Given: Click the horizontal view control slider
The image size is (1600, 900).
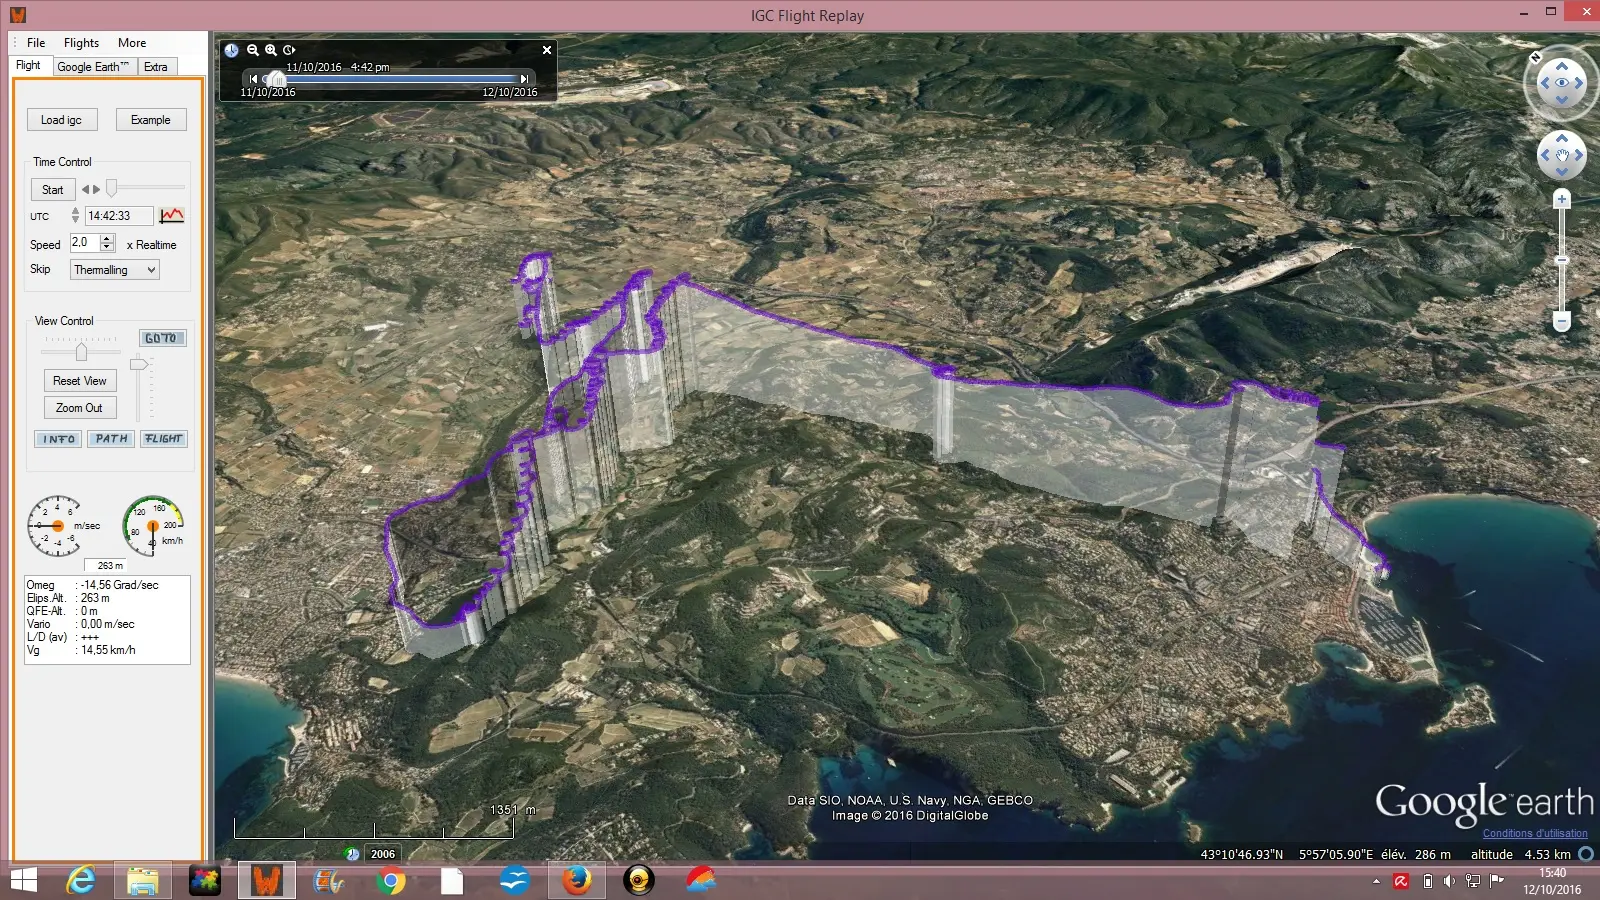Looking at the screenshot, I should coord(81,351).
